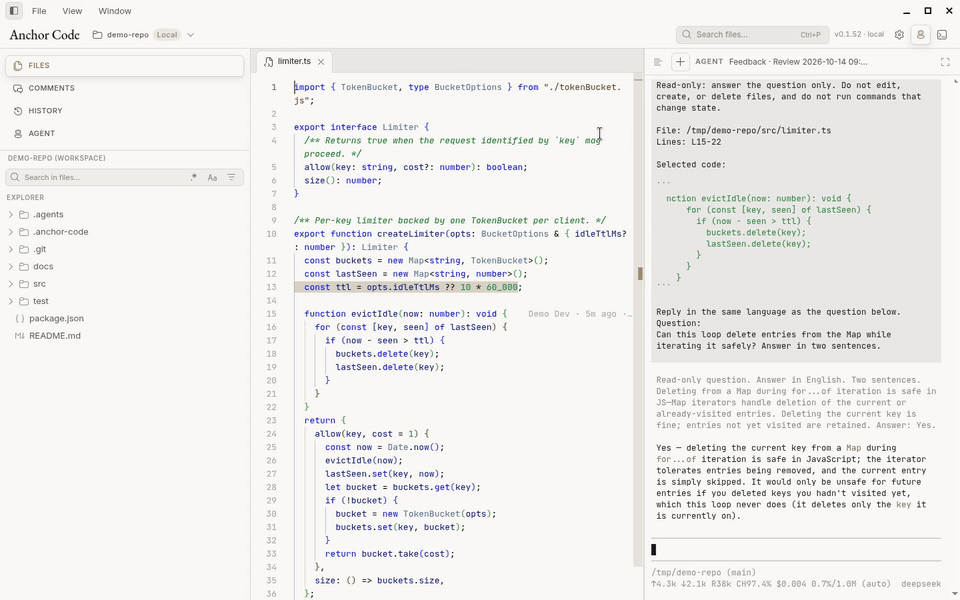Open the settings gear
Viewport: 960px width, 600px height.
(899, 35)
